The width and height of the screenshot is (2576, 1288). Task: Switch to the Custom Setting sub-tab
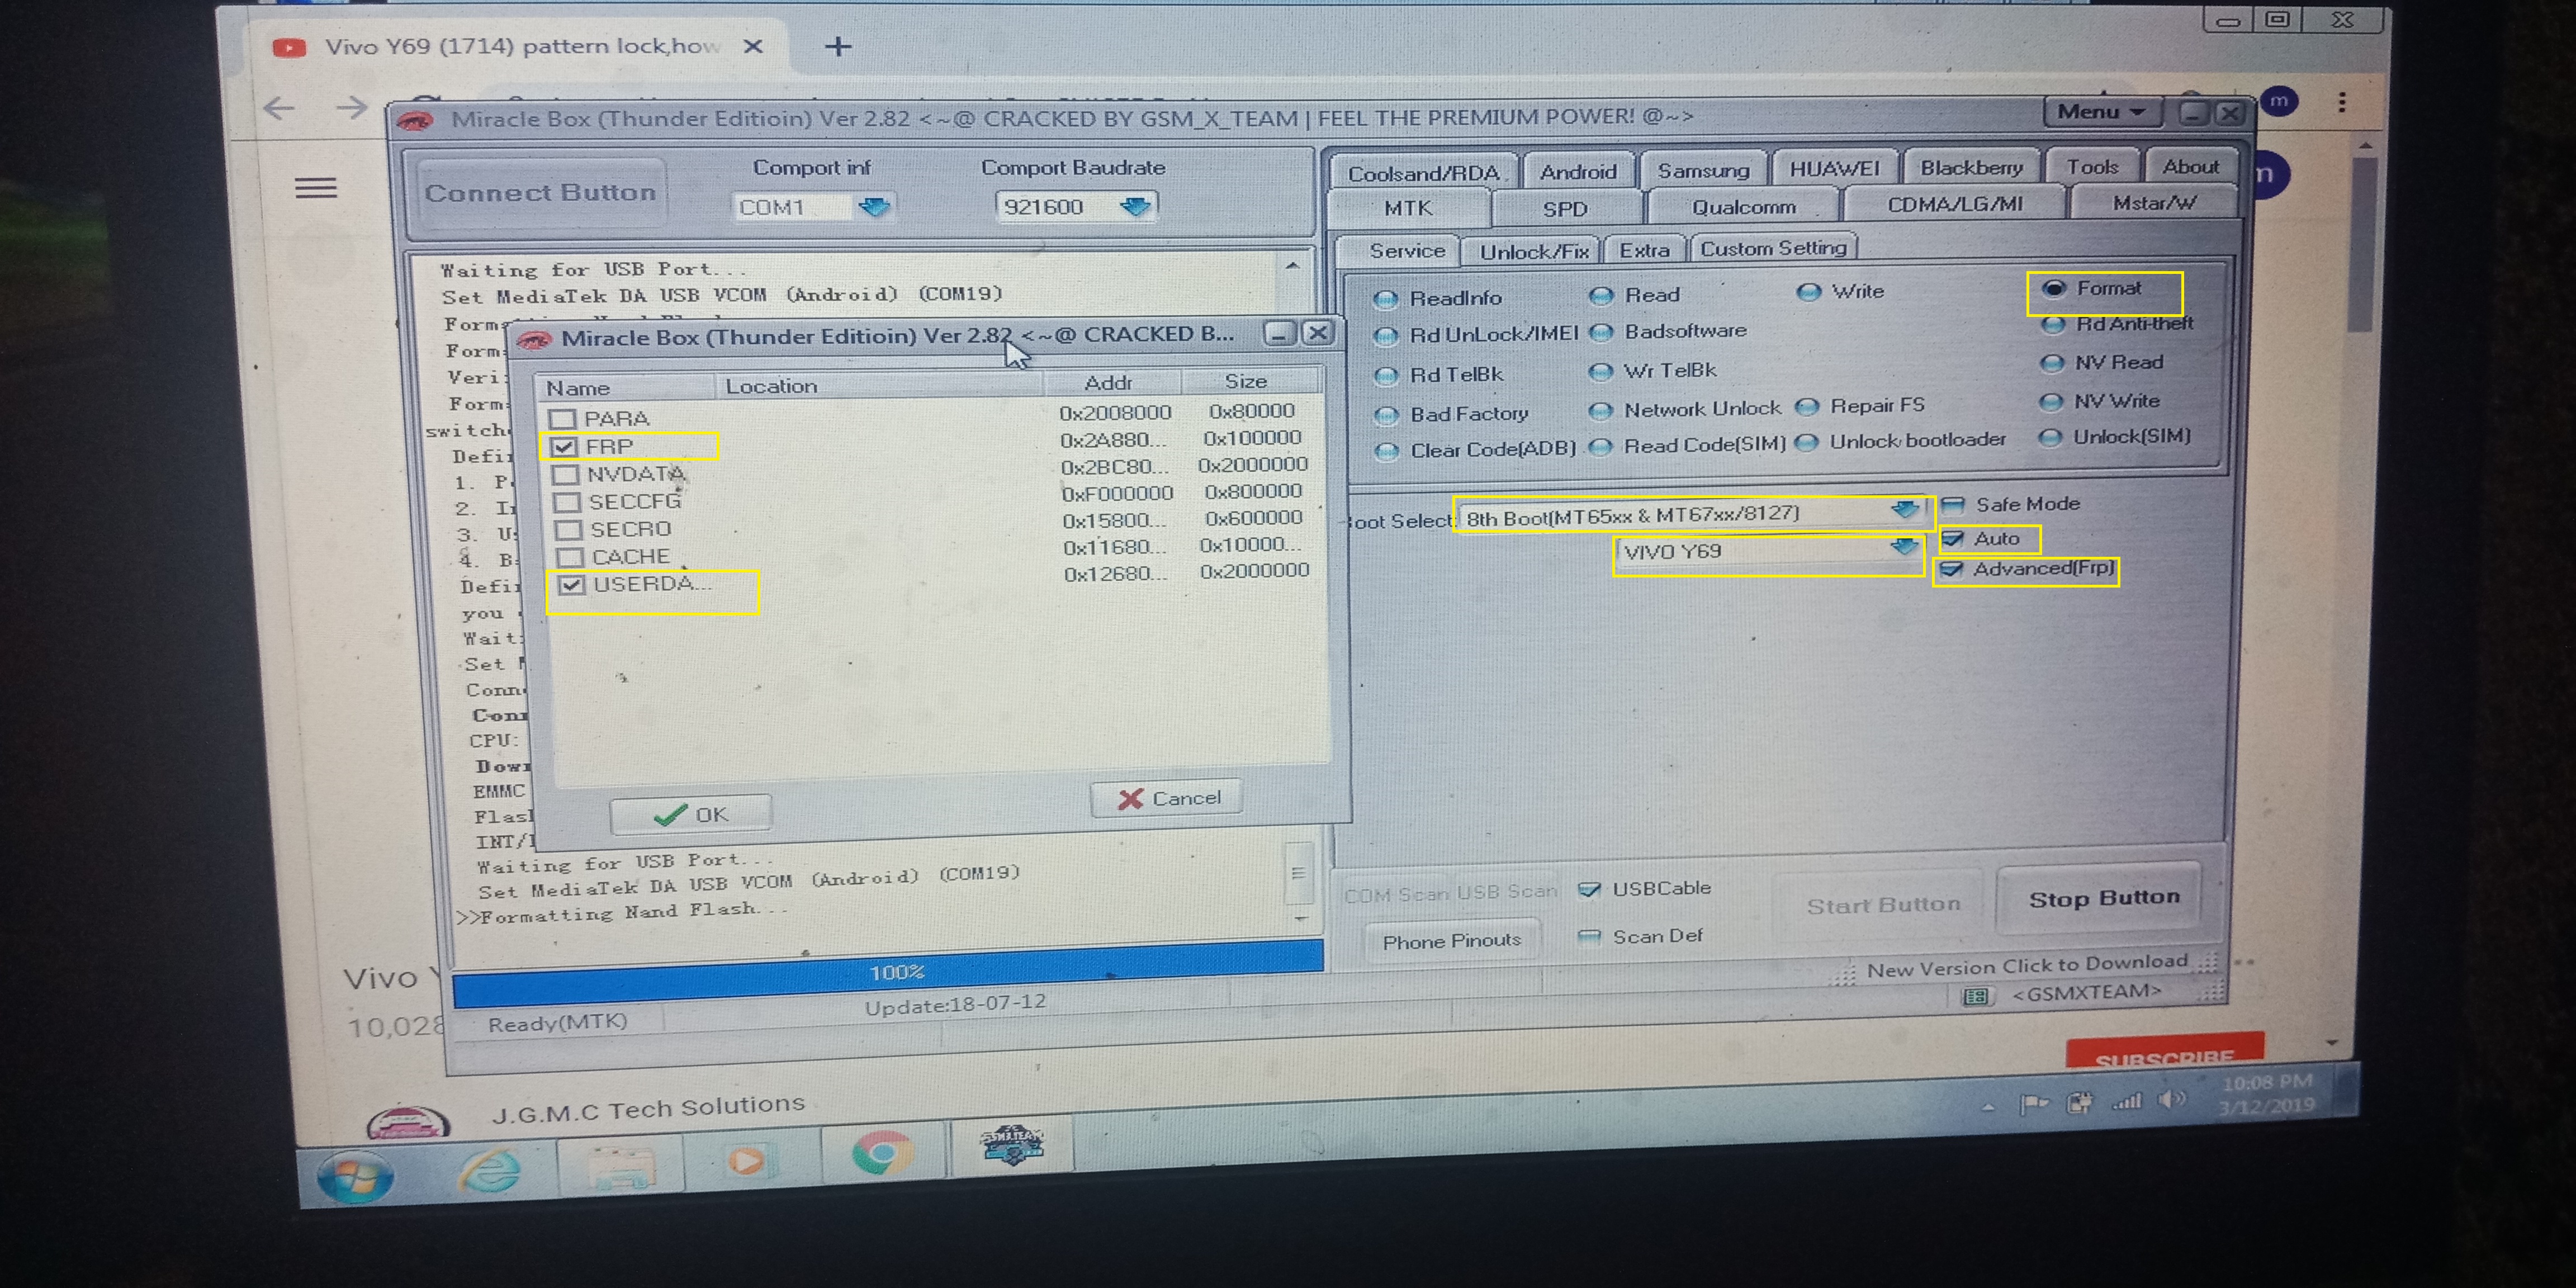pyautogui.click(x=1773, y=249)
